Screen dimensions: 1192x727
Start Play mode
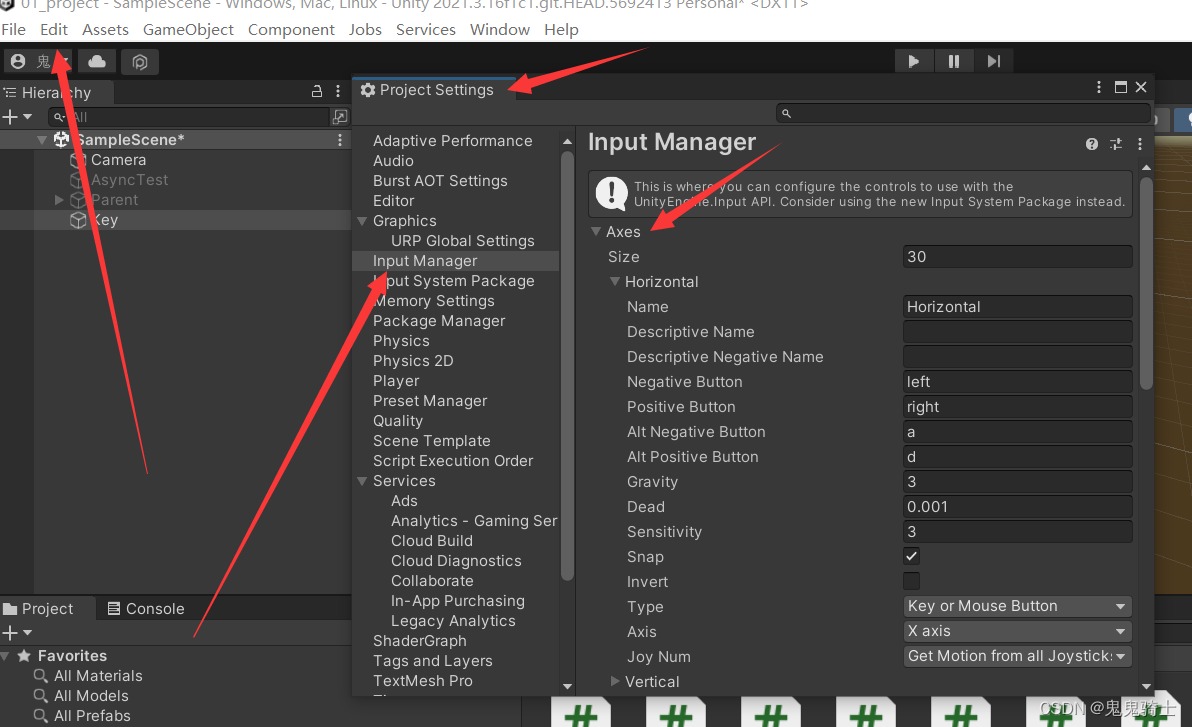(914, 62)
